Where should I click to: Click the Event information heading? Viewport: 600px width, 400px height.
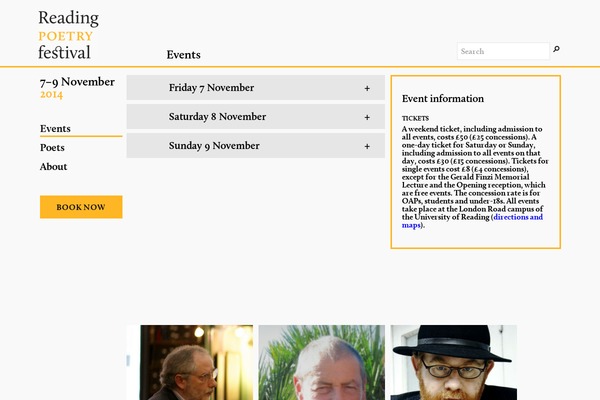click(x=443, y=99)
